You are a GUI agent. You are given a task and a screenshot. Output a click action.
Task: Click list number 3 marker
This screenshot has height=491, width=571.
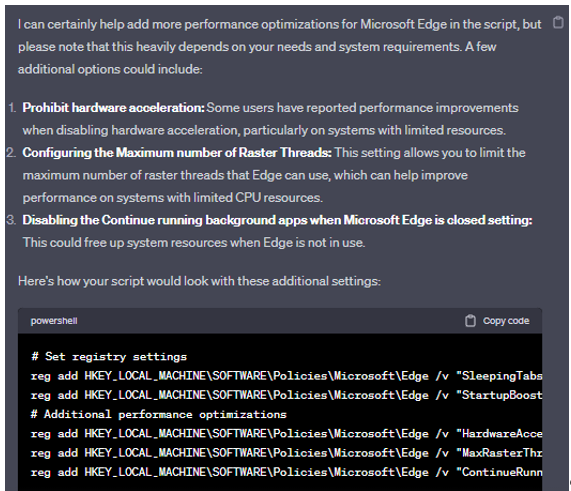pyautogui.click(x=11, y=220)
